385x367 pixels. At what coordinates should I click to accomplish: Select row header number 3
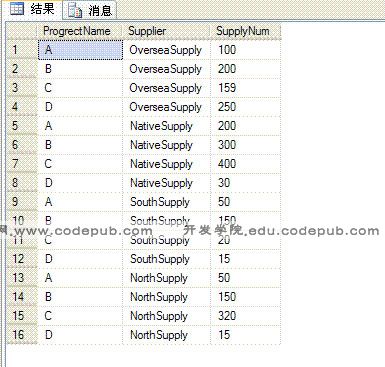pos(22,88)
